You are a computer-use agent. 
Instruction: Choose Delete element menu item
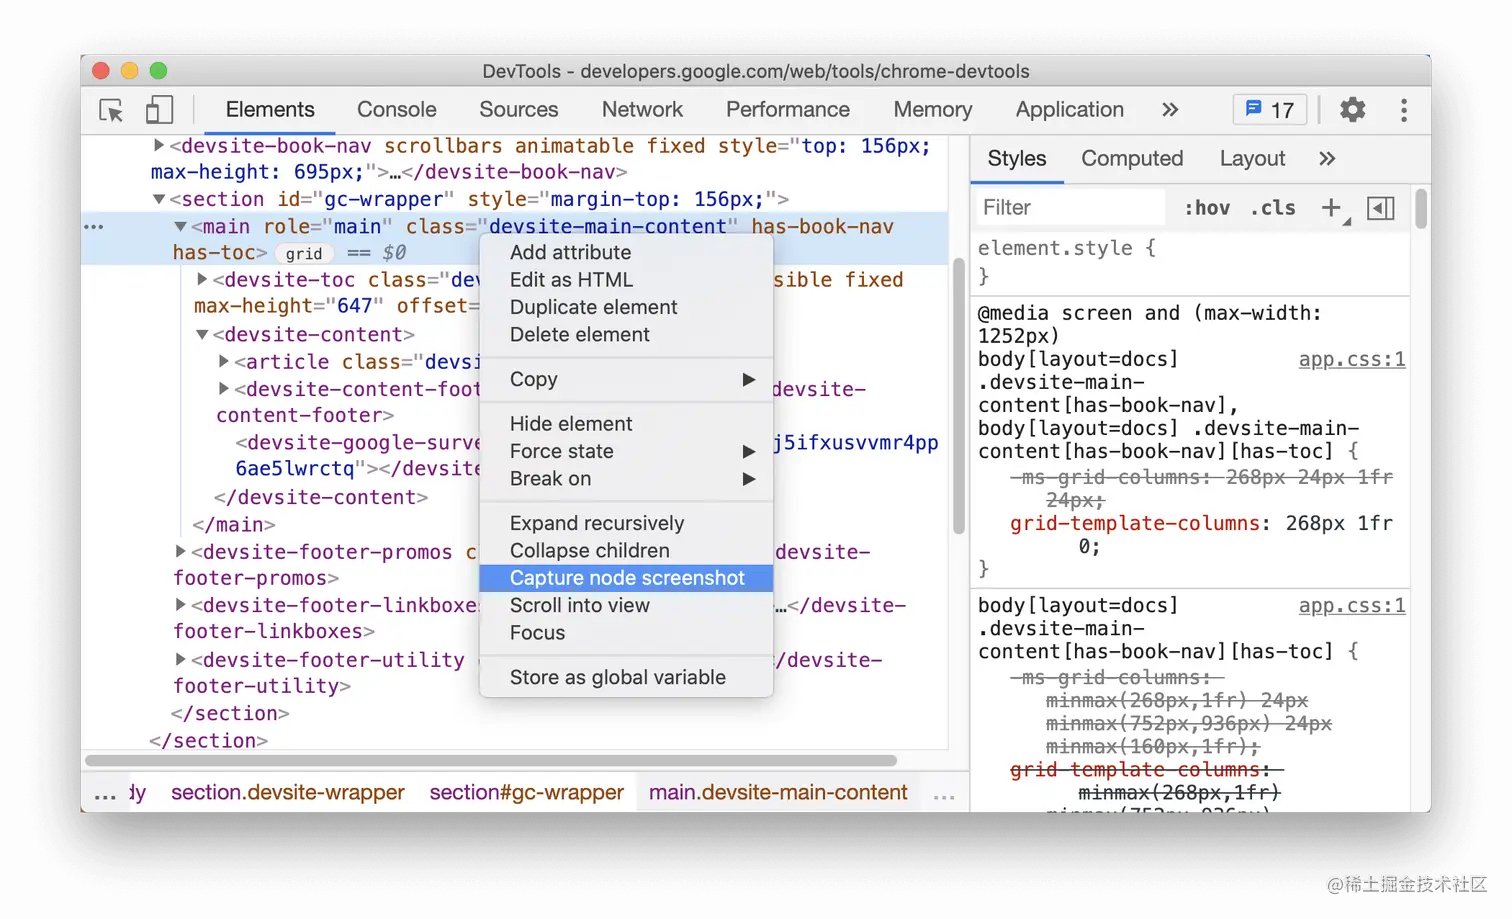[x=627, y=334]
